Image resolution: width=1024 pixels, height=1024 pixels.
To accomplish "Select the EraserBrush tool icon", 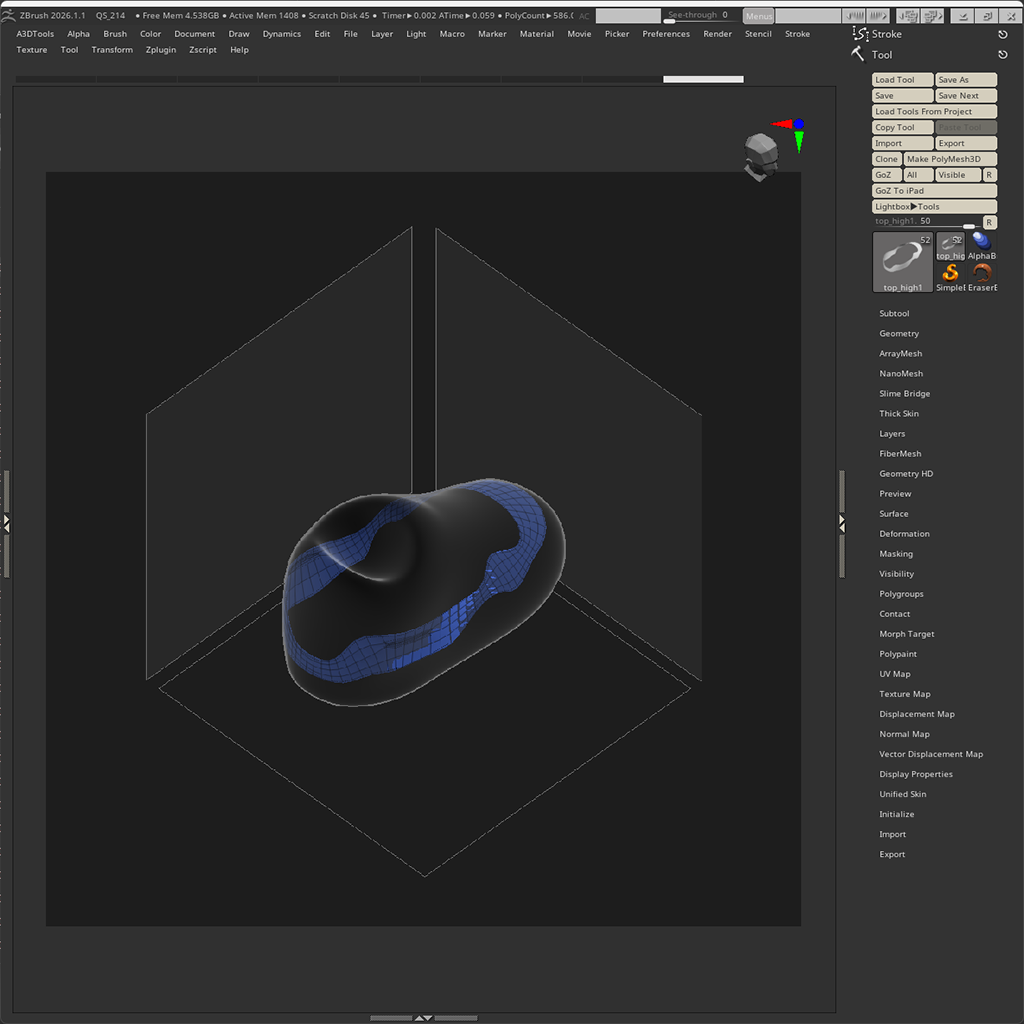I will point(982,274).
